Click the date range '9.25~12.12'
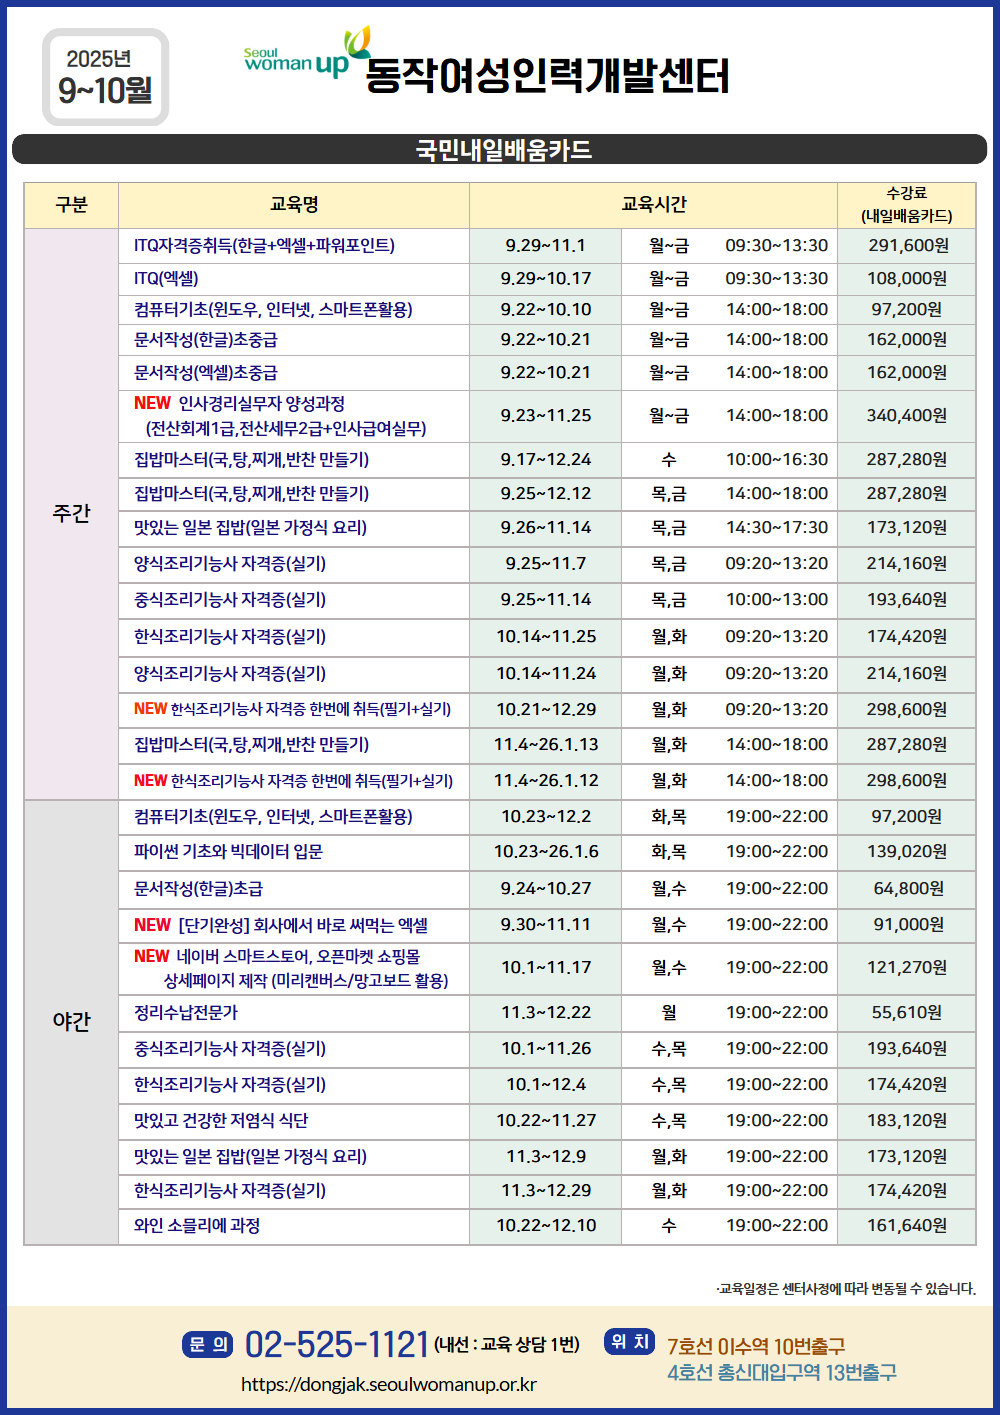Screen dimensions: 1000x1415 point(546,494)
